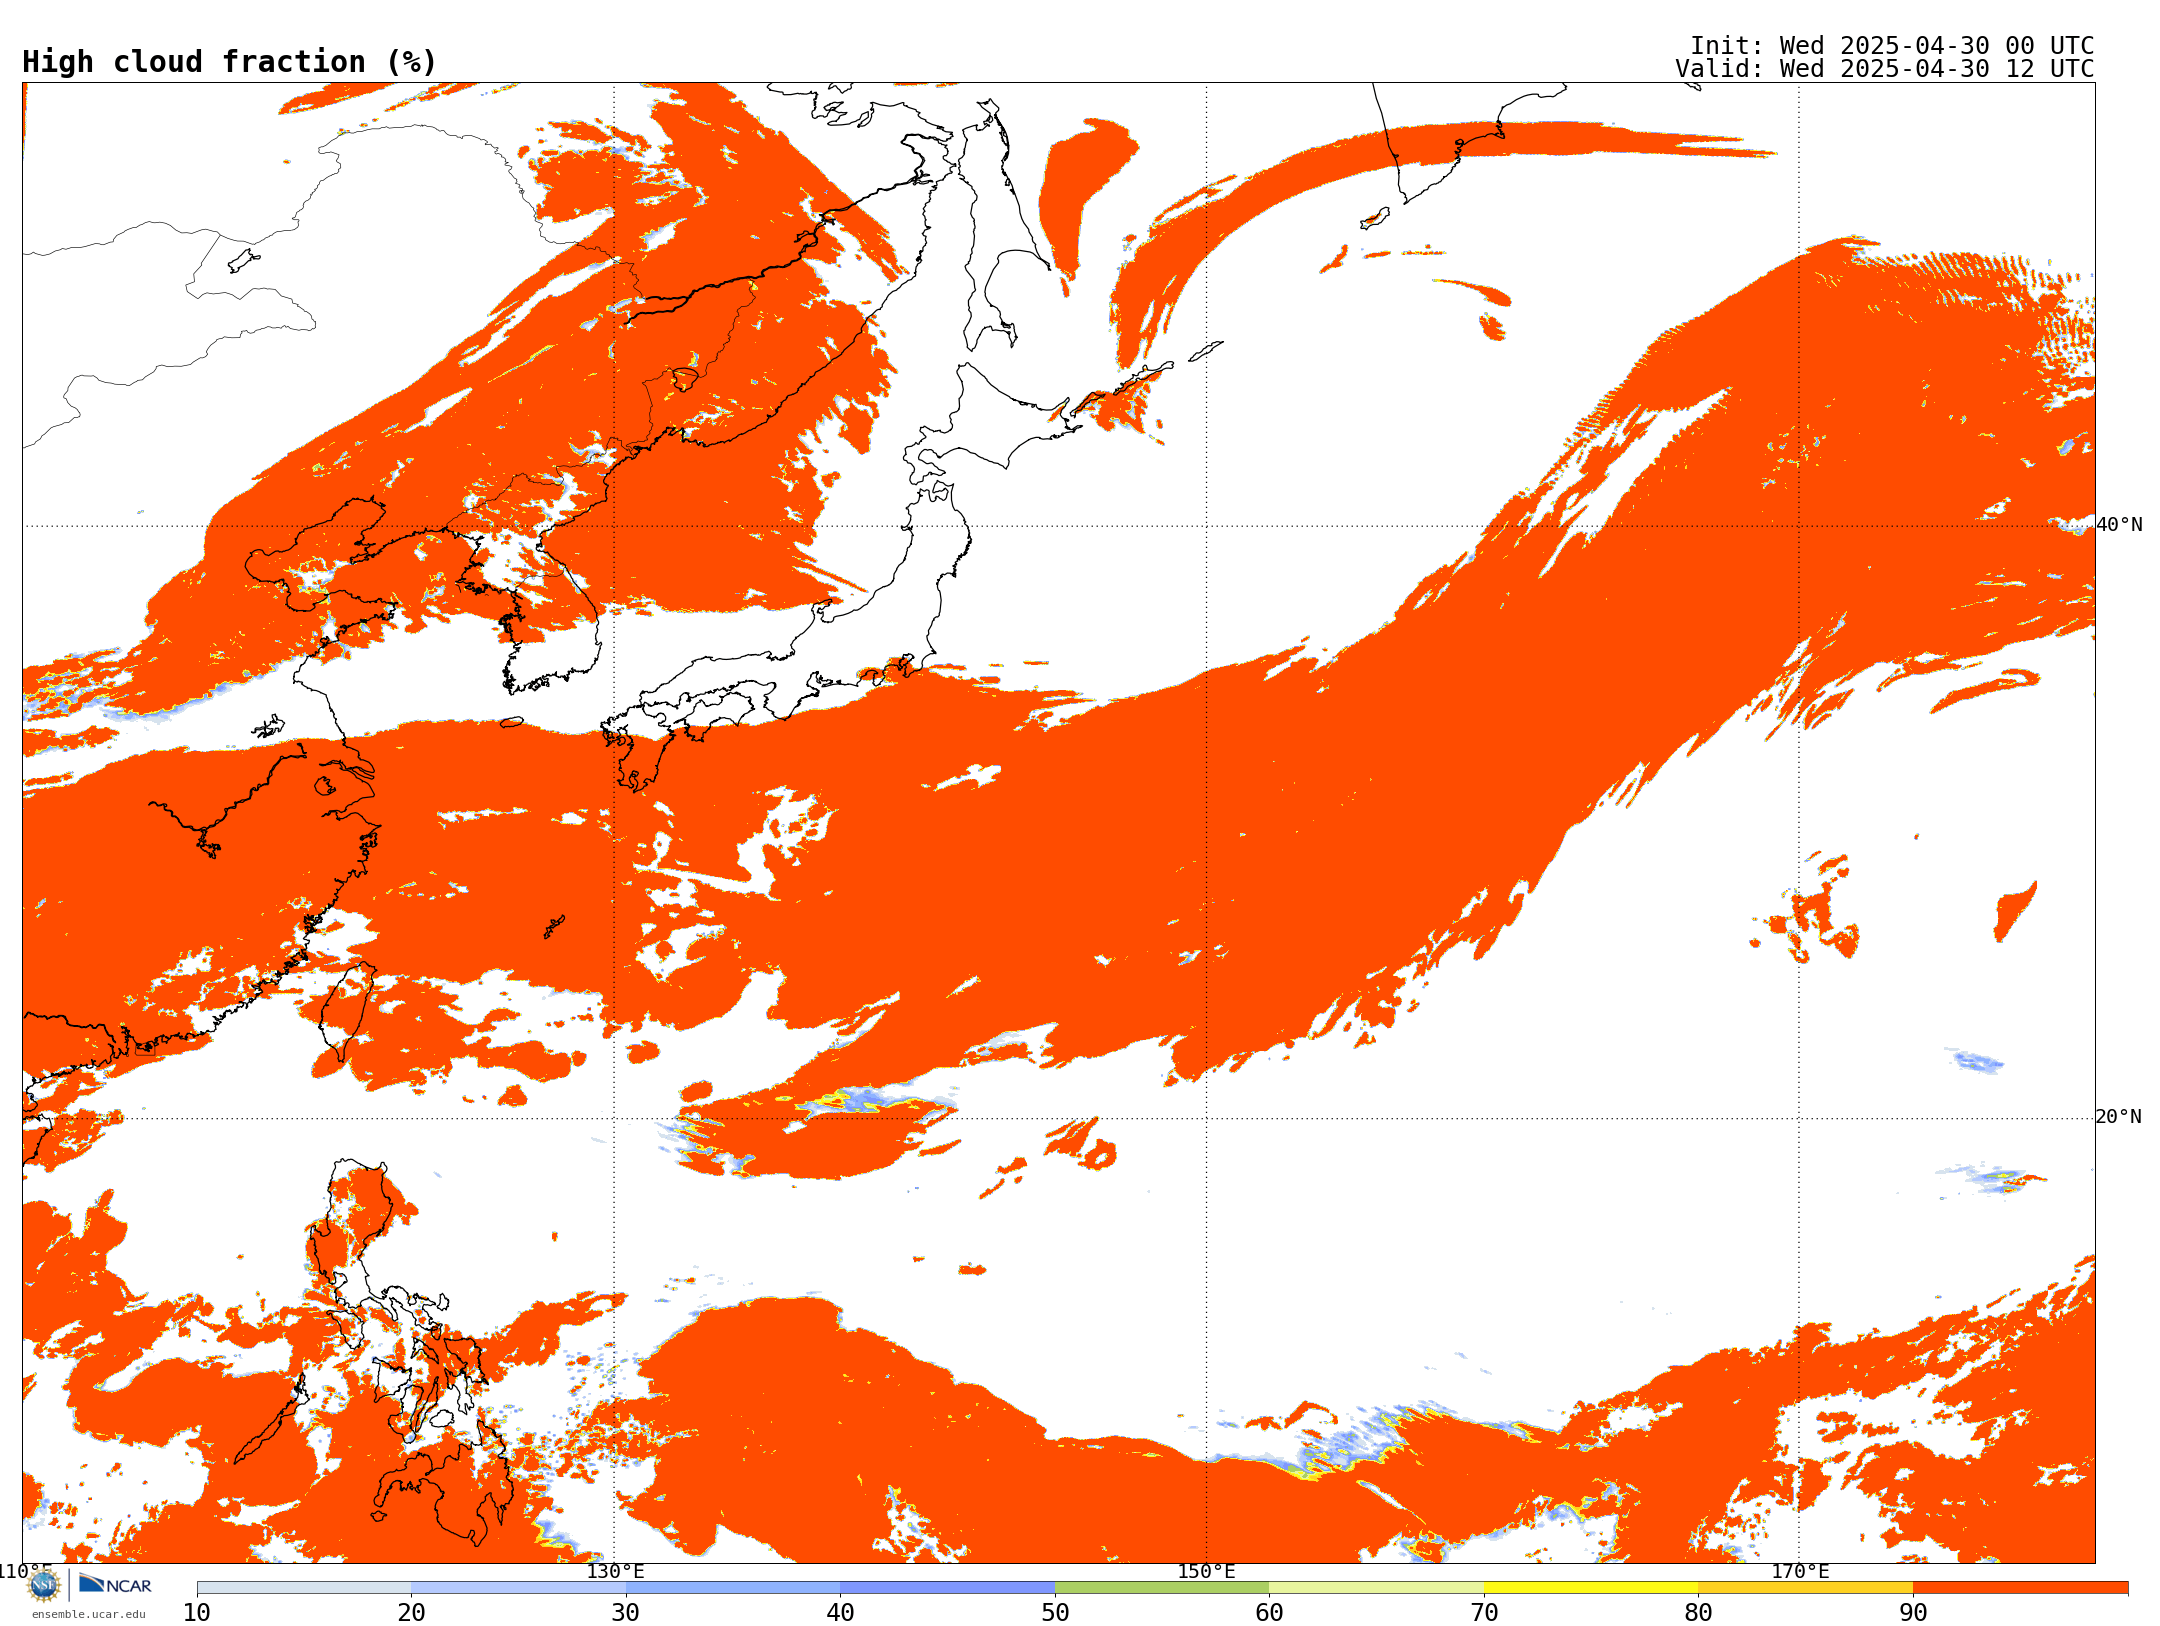The width and height of the screenshot is (2160, 1626).
Task: Click the colorbar tick label 80
Action: click(1698, 1612)
